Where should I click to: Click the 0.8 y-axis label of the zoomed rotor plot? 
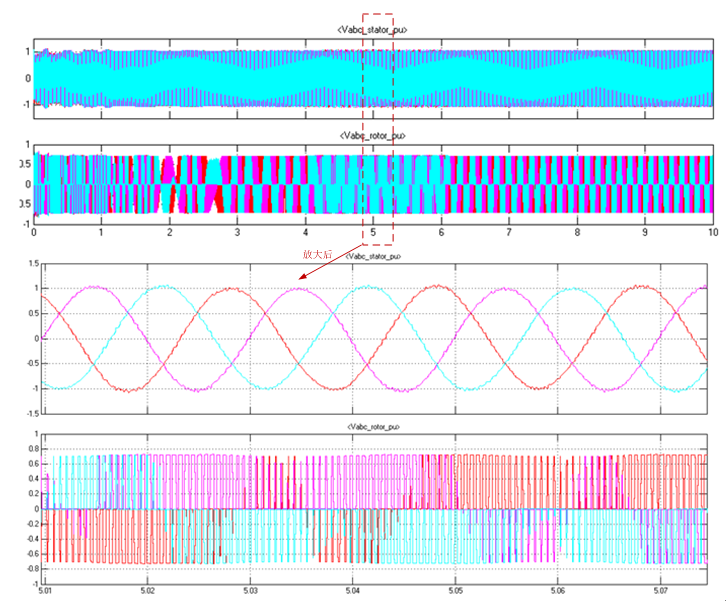(x=34, y=449)
